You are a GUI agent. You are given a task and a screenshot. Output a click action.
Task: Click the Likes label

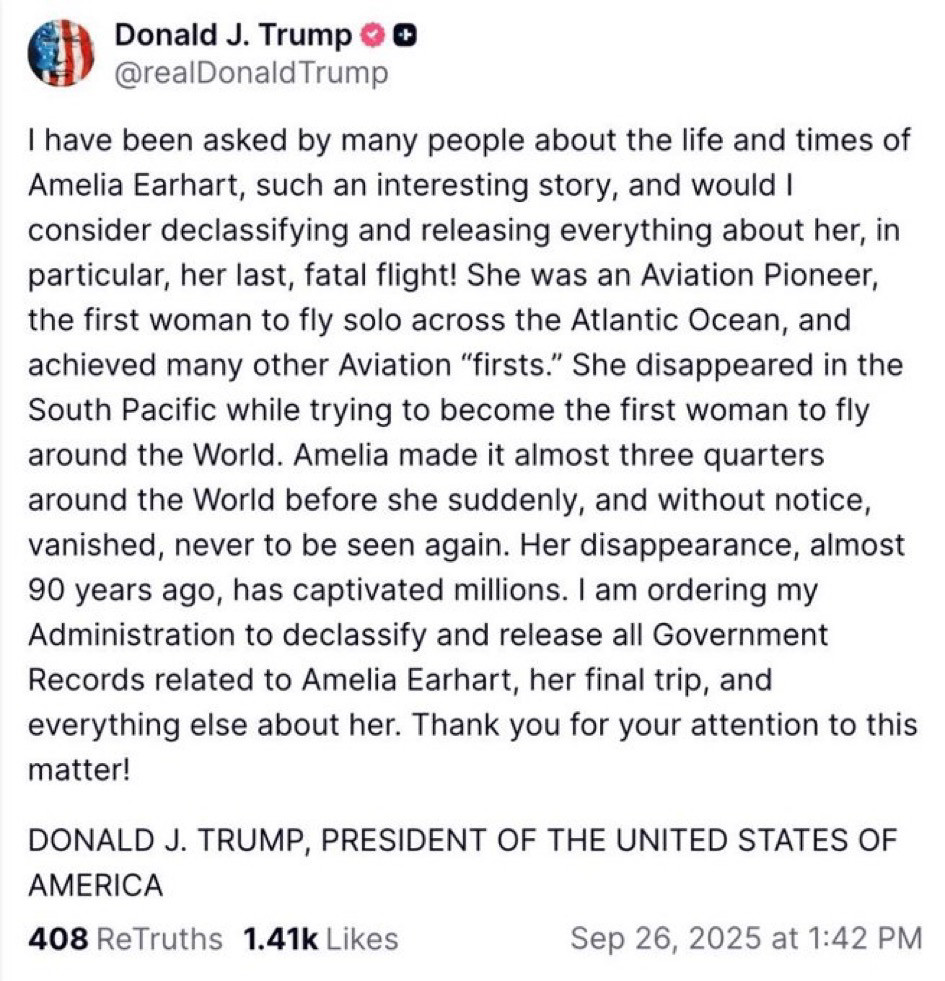click(x=362, y=939)
